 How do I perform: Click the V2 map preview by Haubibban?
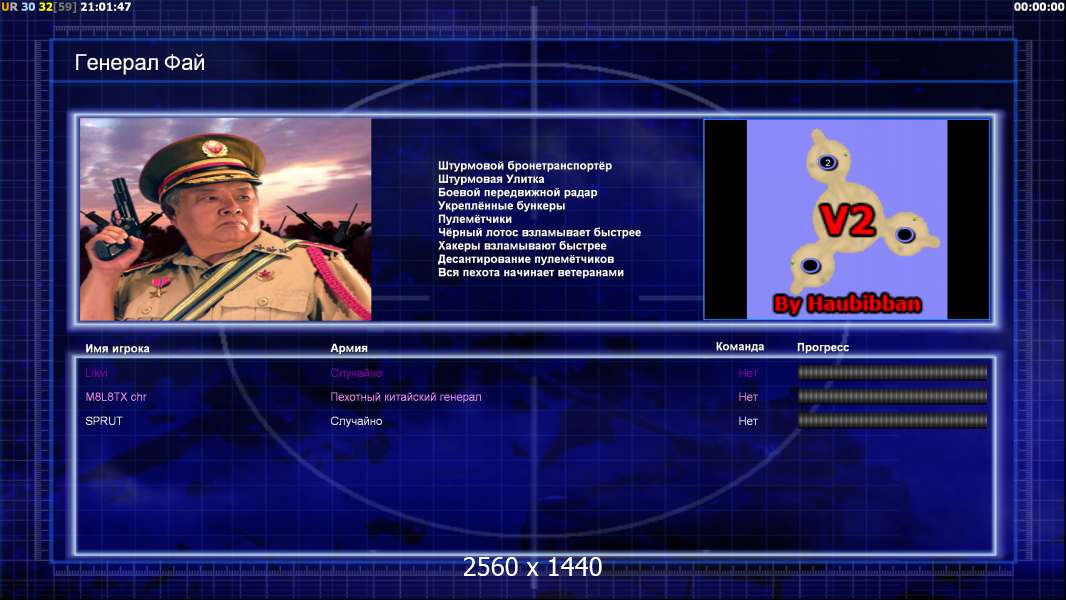[x=846, y=219]
